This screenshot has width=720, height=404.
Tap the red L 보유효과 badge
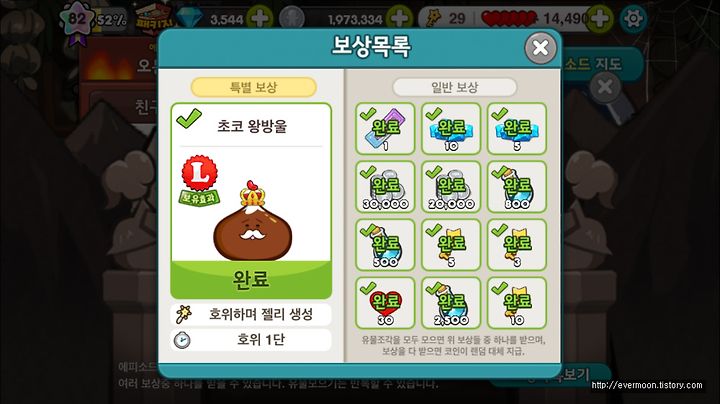click(x=199, y=181)
